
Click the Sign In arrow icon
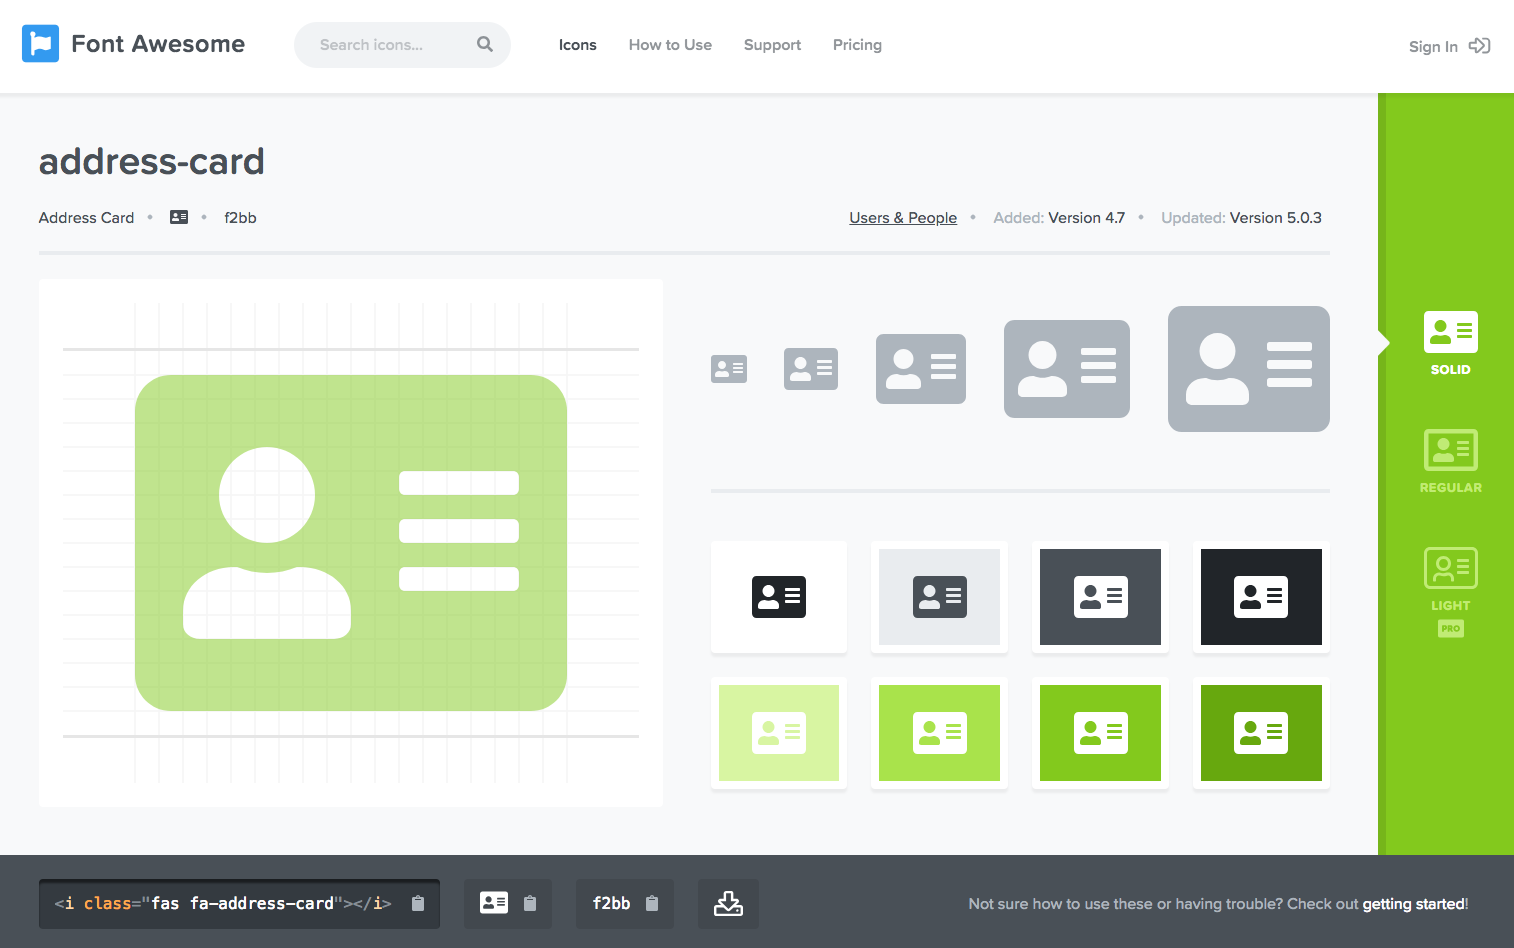pos(1479,46)
